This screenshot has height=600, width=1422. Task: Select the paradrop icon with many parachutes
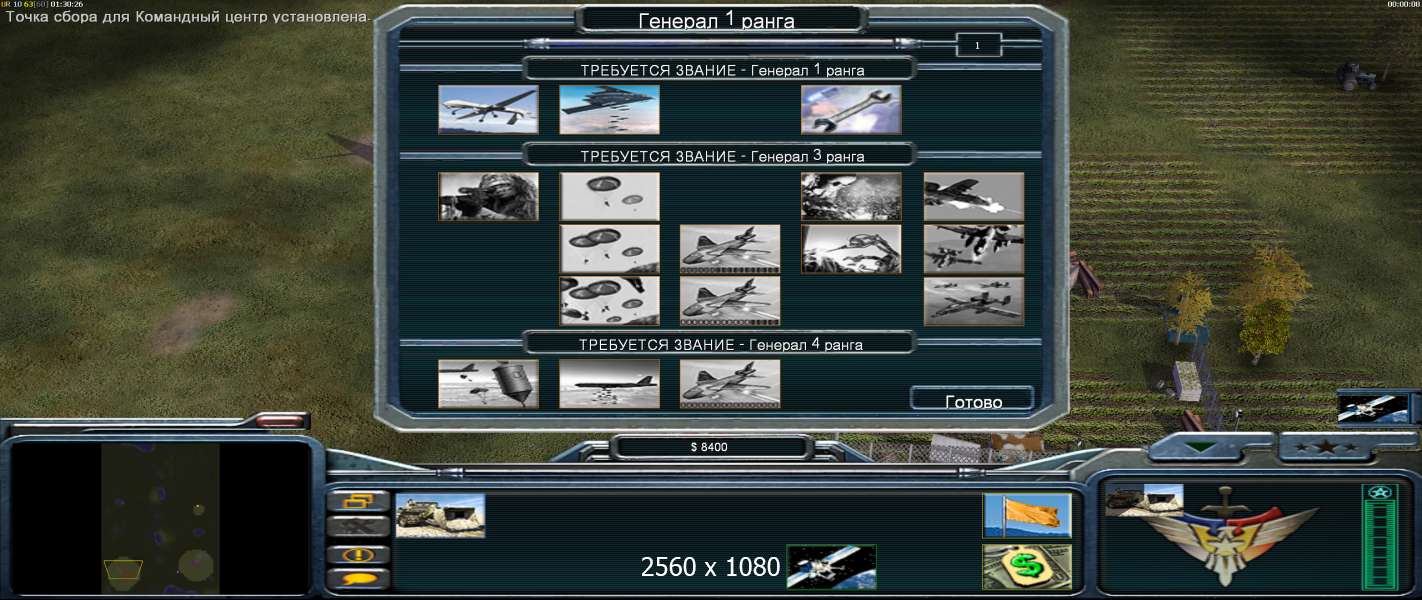pos(609,301)
